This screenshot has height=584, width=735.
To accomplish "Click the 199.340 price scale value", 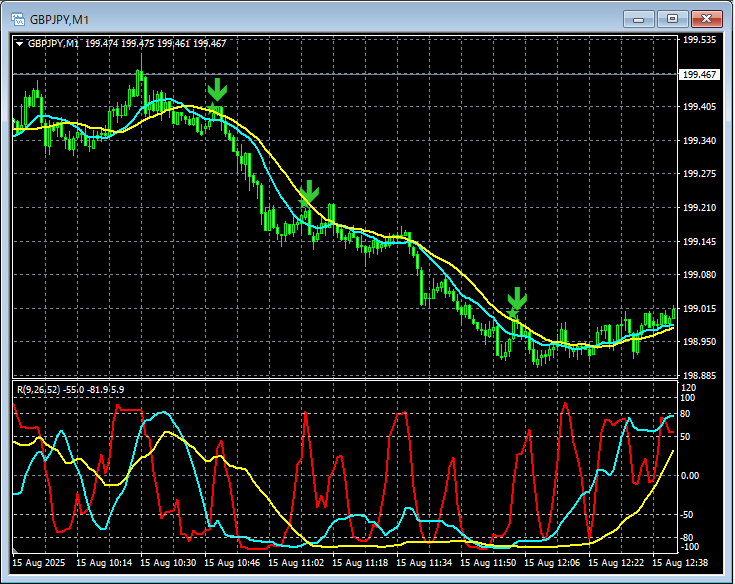I will (x=699, y=141).
